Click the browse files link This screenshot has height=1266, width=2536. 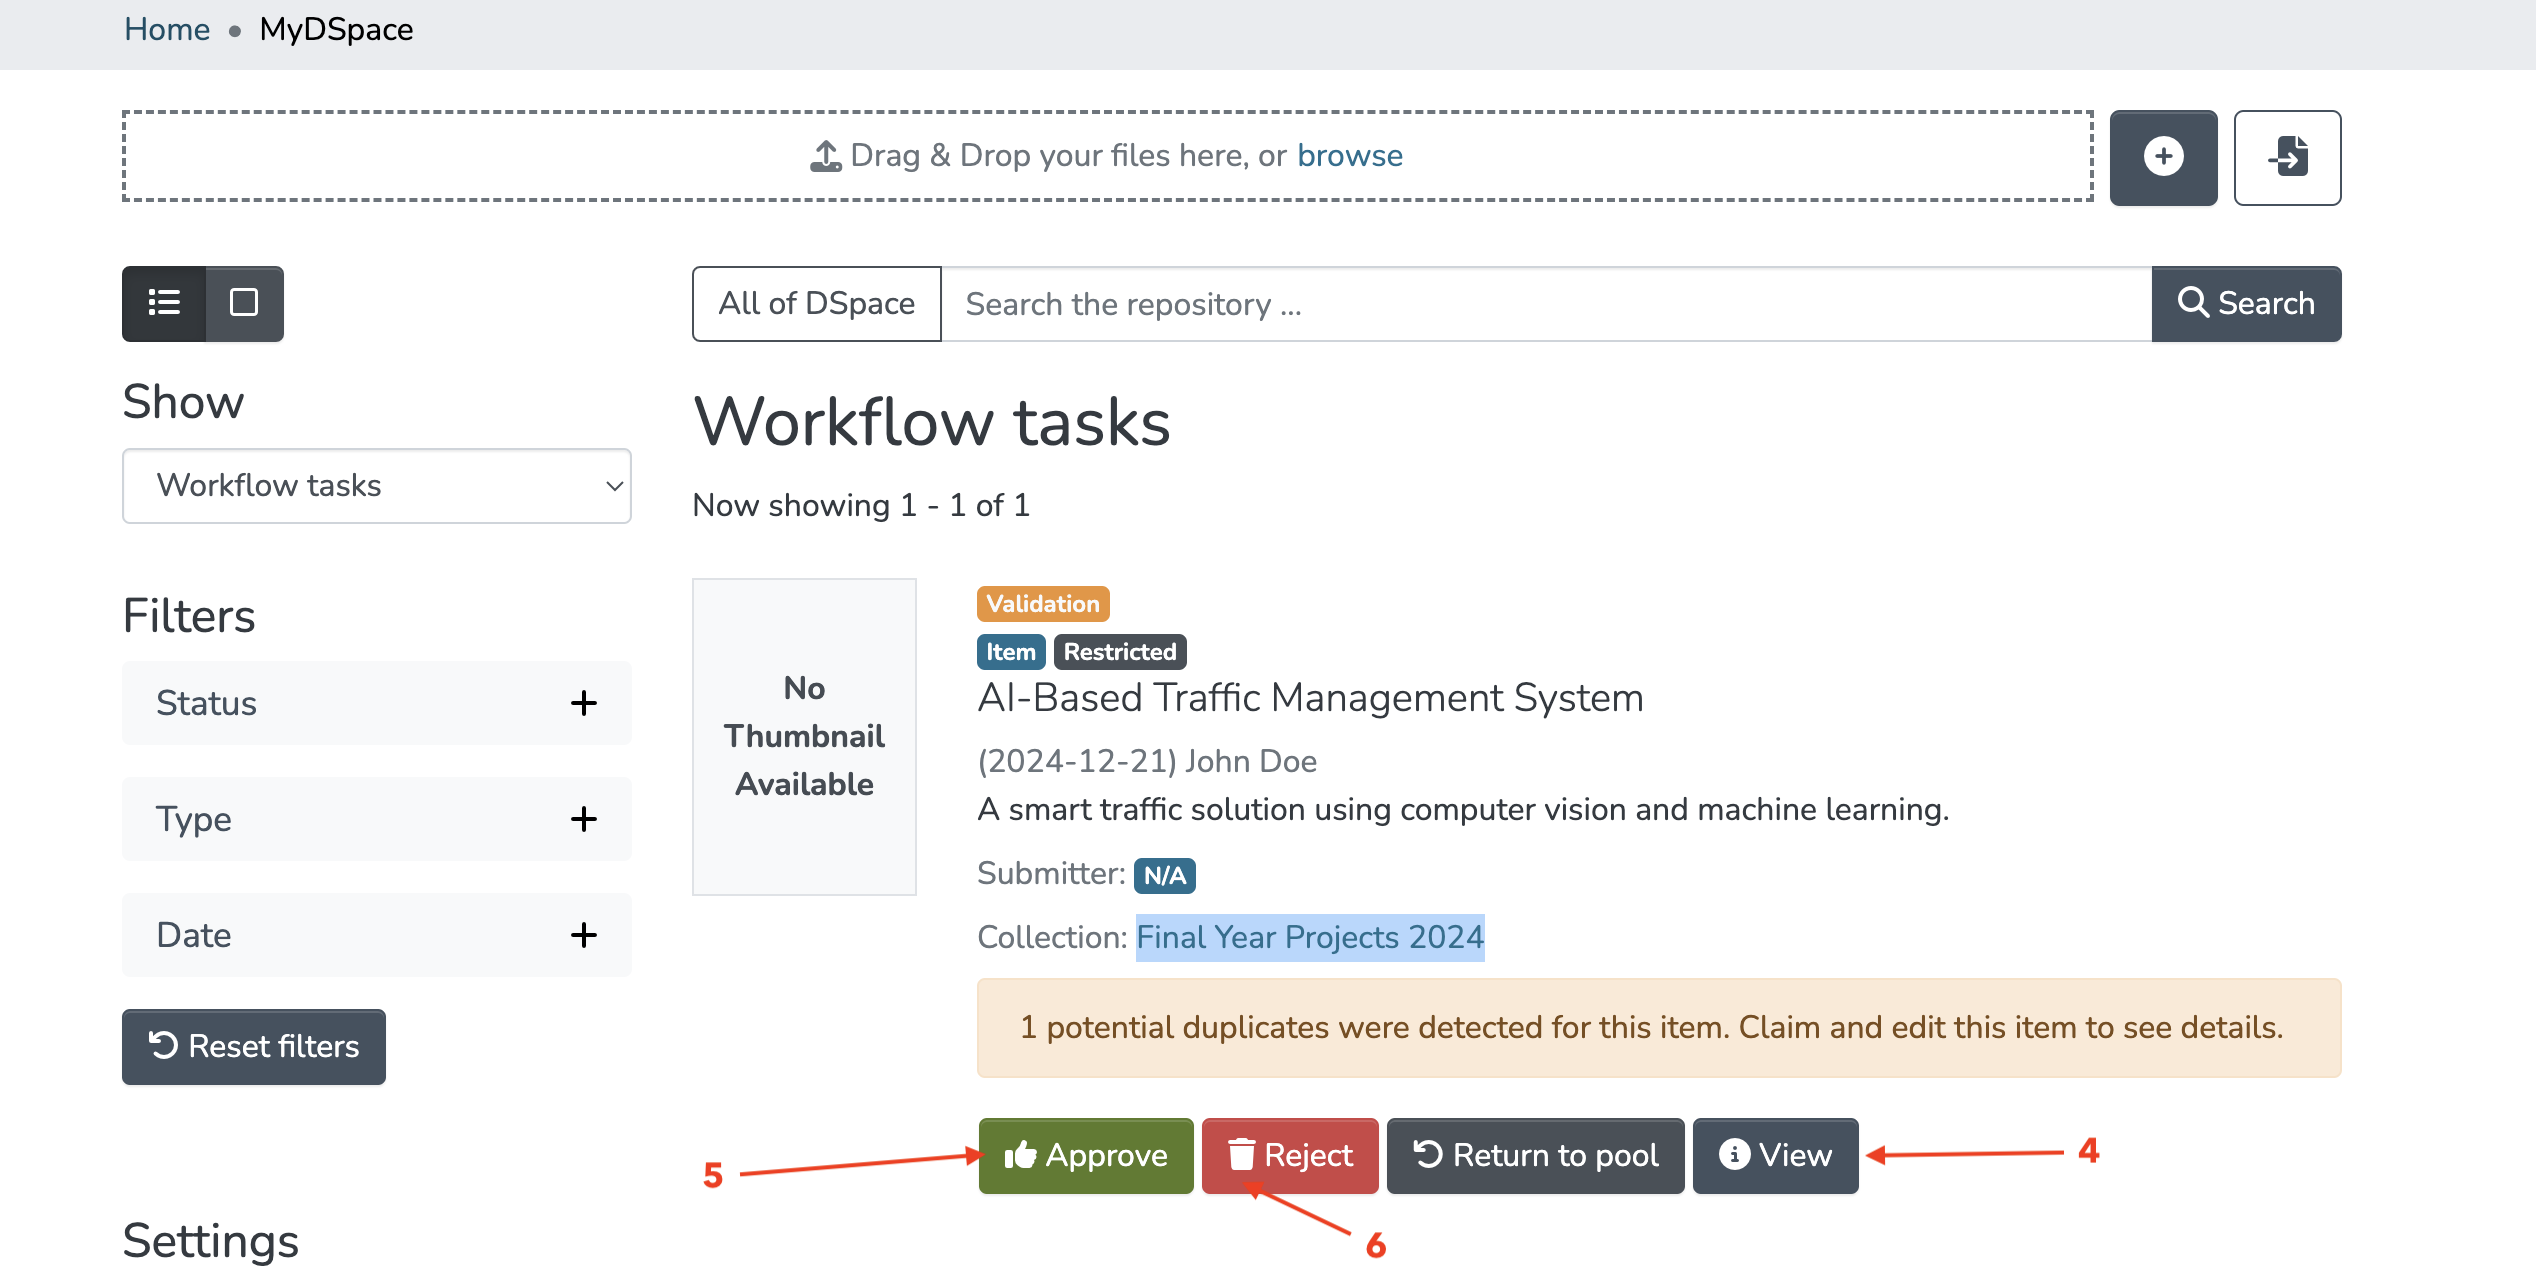click(x=1349, y=156)
